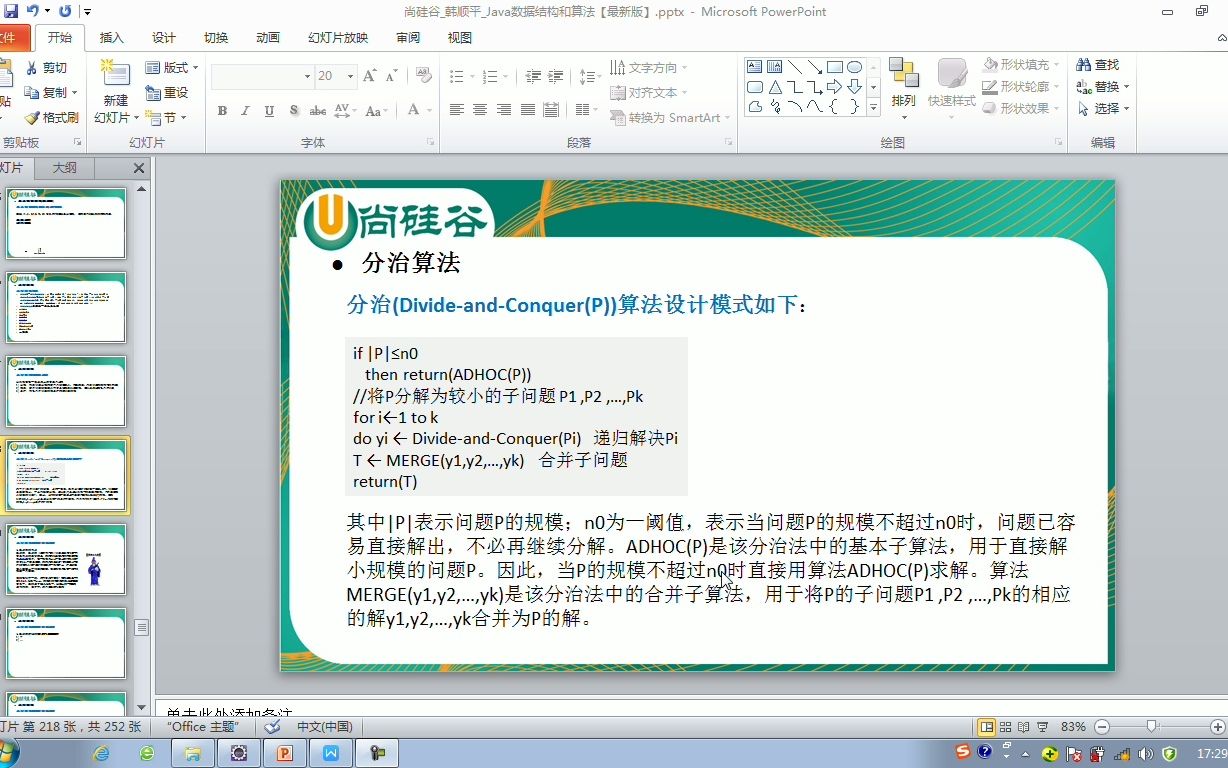Select the Italic formatting icon
The image size is (1228, 768).
[x=245, y=111]
